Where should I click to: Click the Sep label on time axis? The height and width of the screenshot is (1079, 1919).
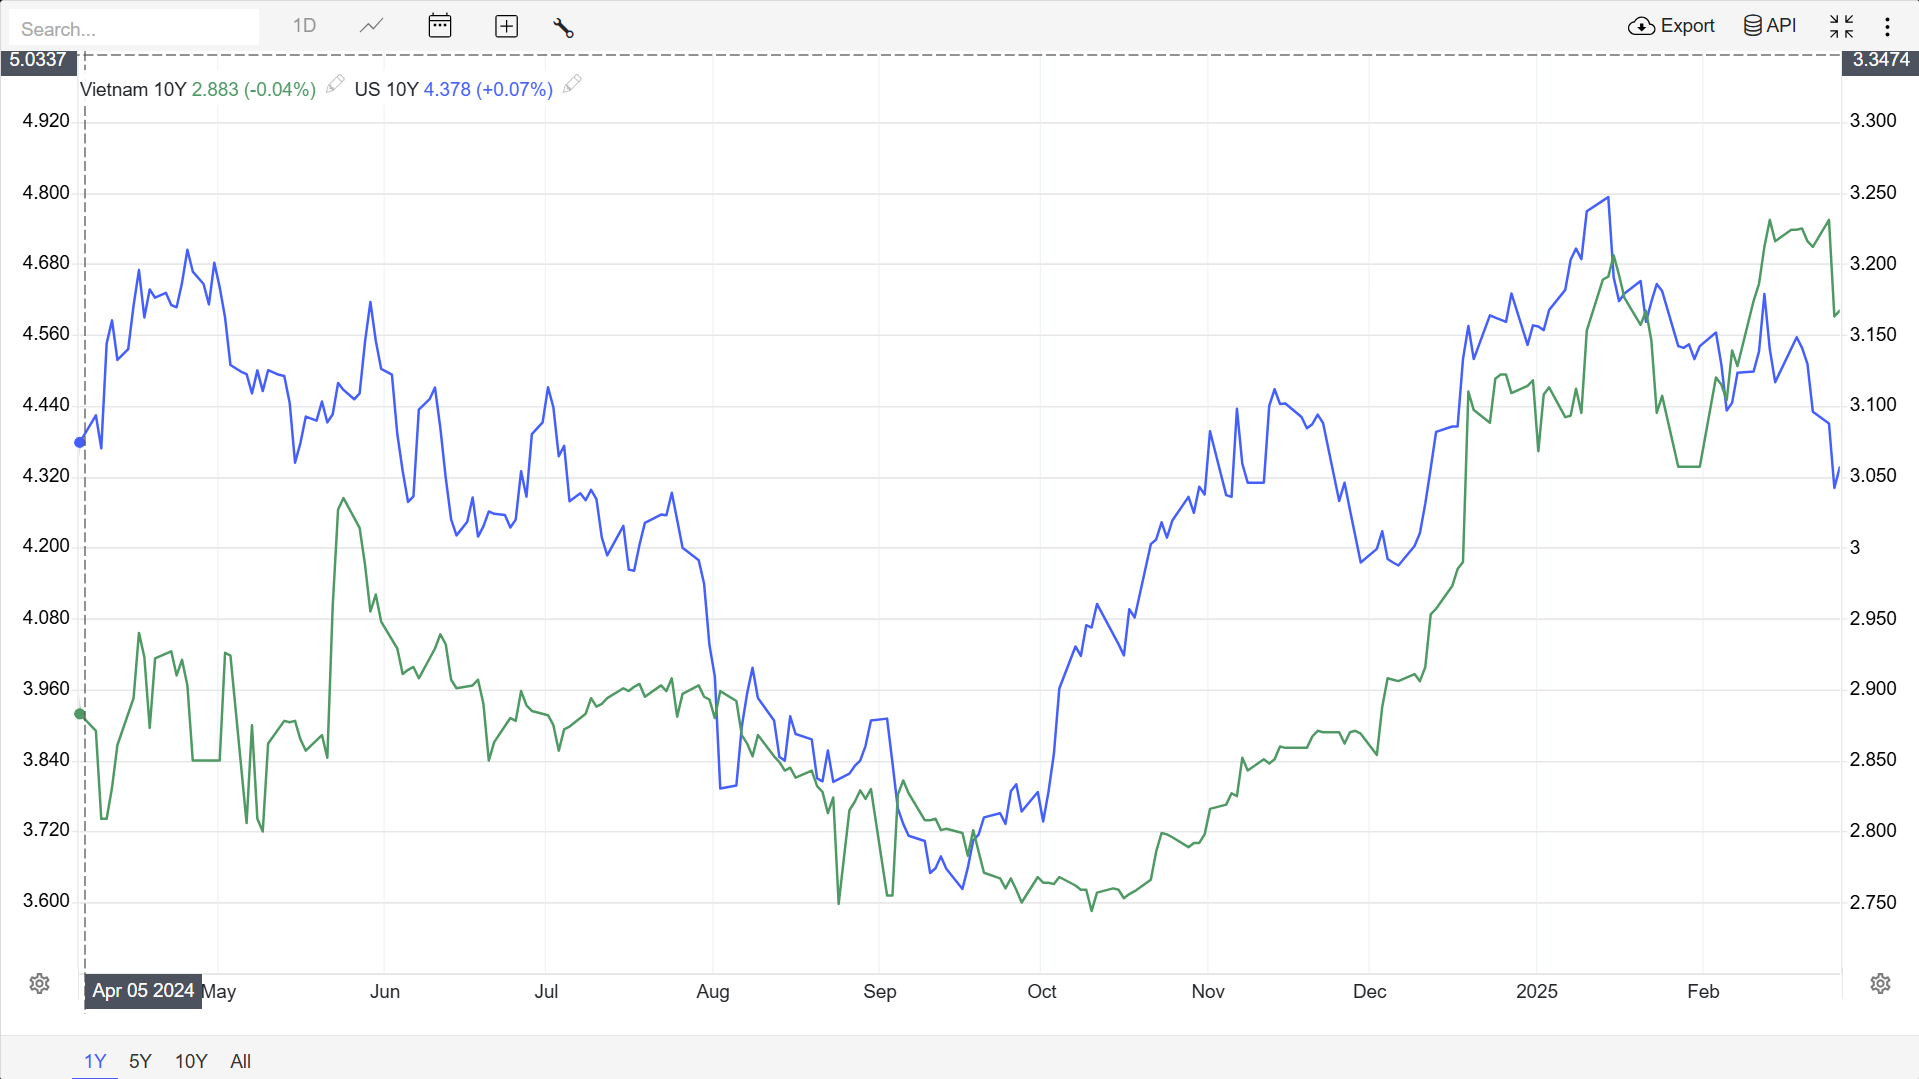click(x=880, y=991)
